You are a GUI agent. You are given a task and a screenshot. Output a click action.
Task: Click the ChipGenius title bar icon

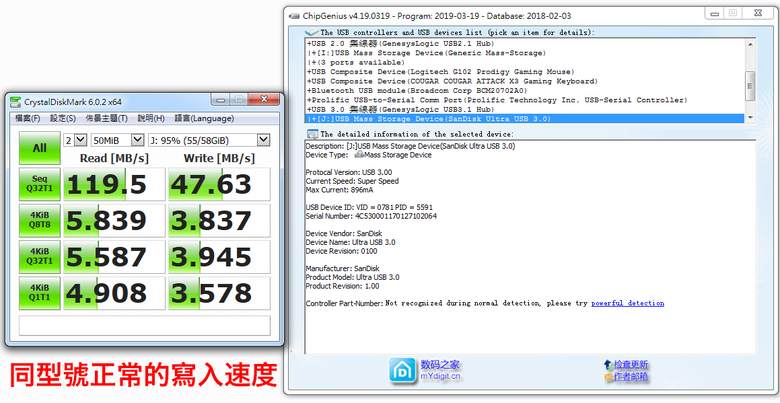coord(295,15)
